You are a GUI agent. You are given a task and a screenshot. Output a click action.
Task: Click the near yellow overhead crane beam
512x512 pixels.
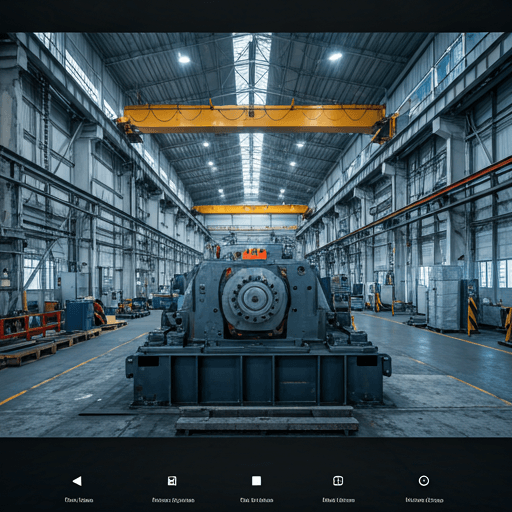(255, 119)
